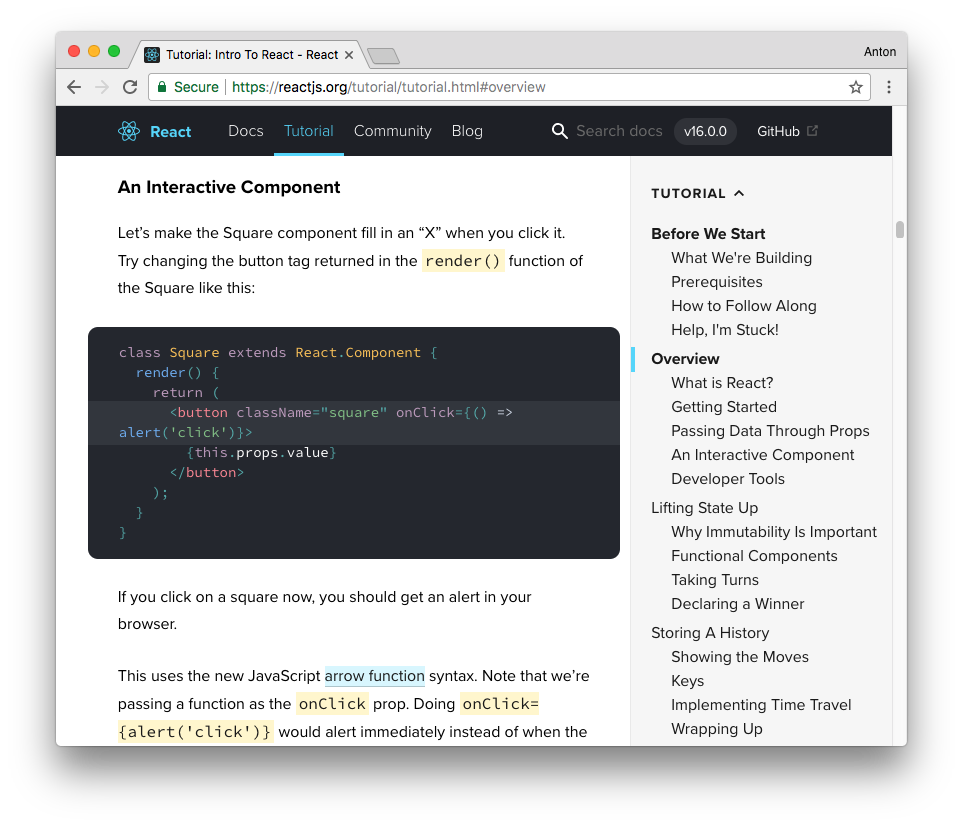Viewport: 963px width, 826px height.
Task: Open the Prerequisites sidebar link
Action: click(x=717, y=282)
